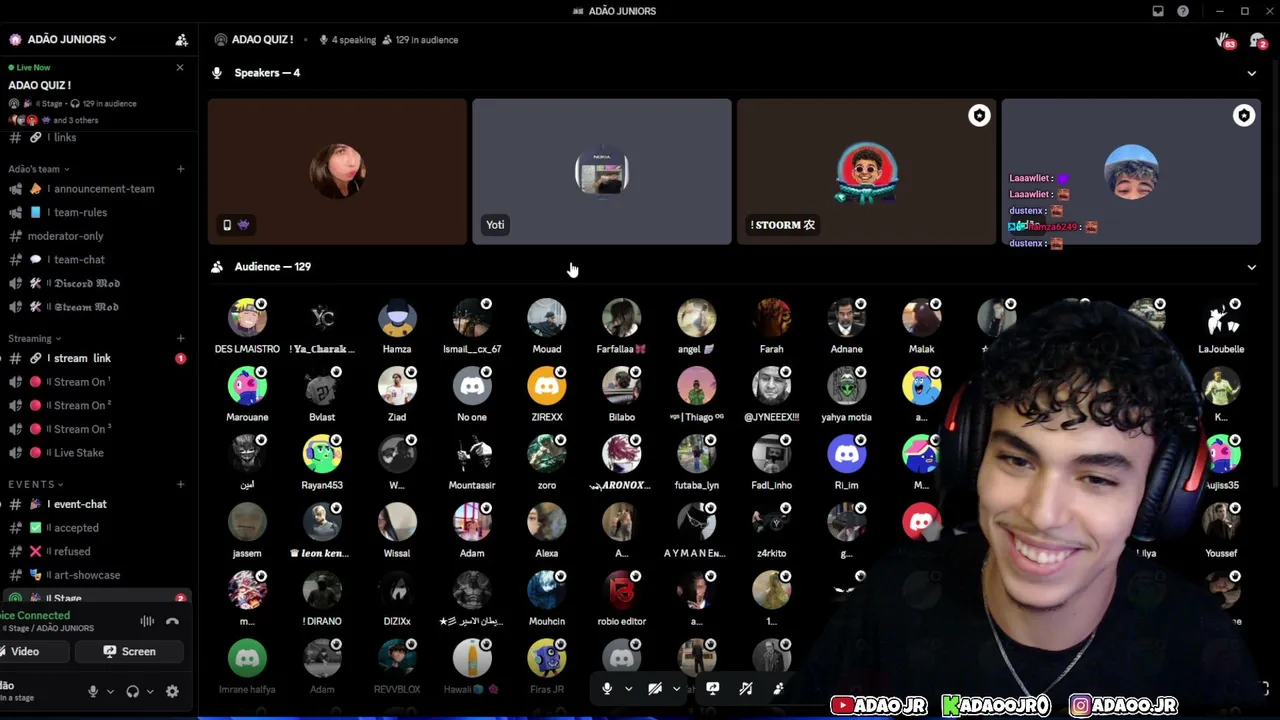Open mic options arrow in stage bar
Viewport: 1280px width, 720px height.
point(628,688)
